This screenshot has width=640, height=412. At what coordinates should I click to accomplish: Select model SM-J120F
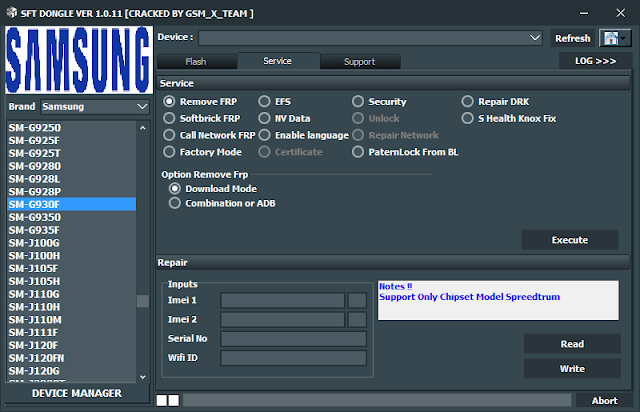(x=71, y=345)
